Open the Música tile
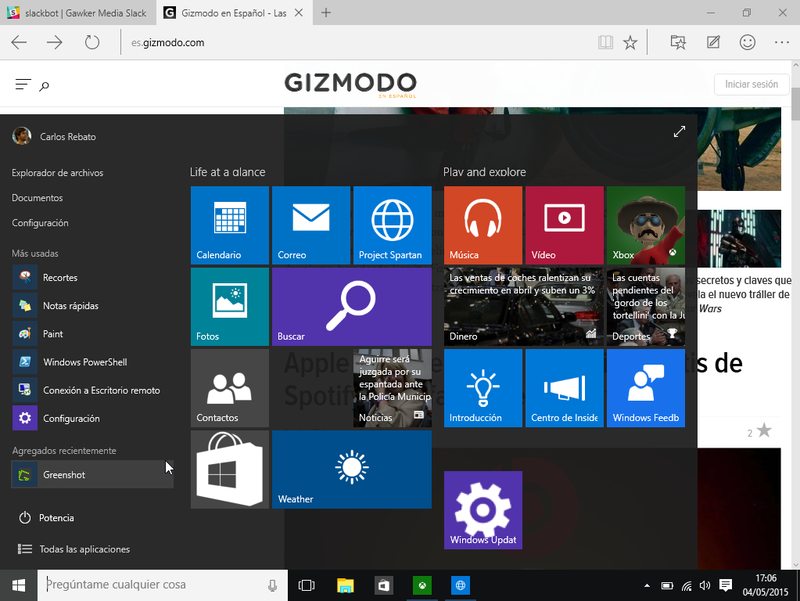 [x=483, y=225]
